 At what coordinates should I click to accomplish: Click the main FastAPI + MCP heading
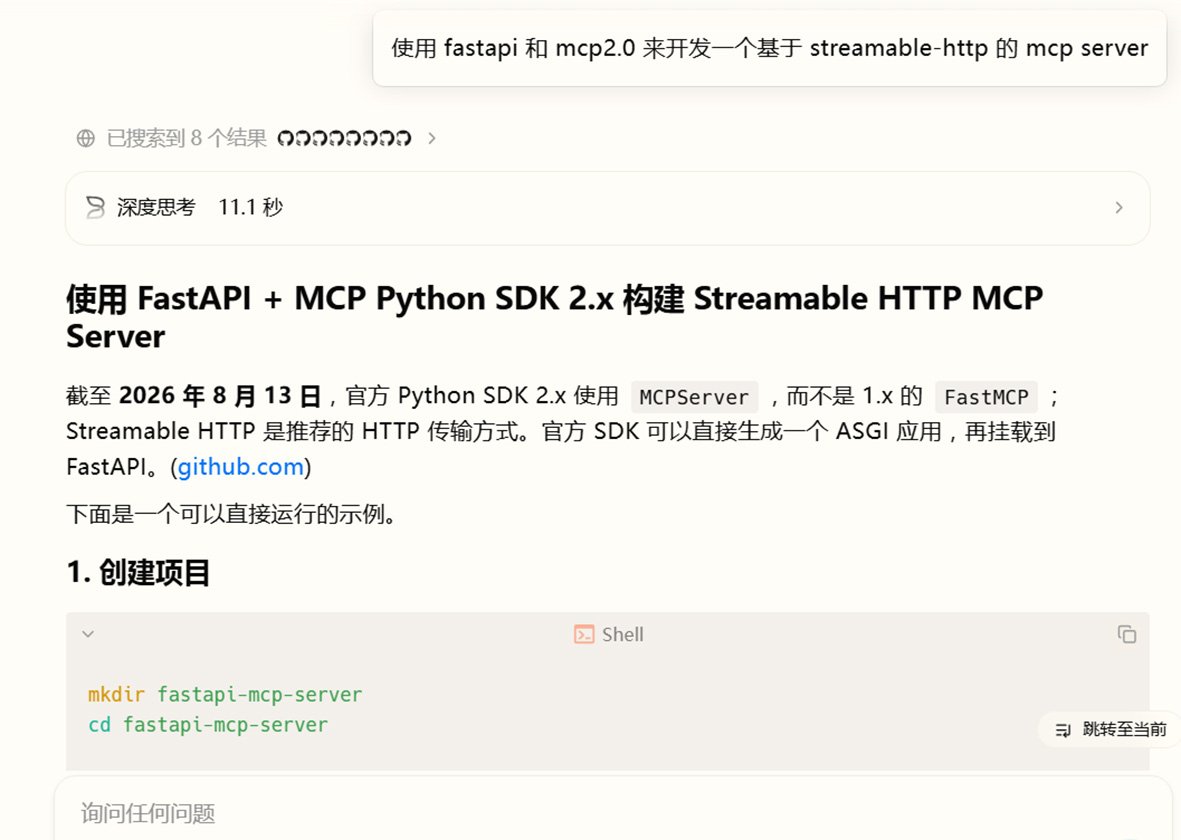(x=554, y=317)
